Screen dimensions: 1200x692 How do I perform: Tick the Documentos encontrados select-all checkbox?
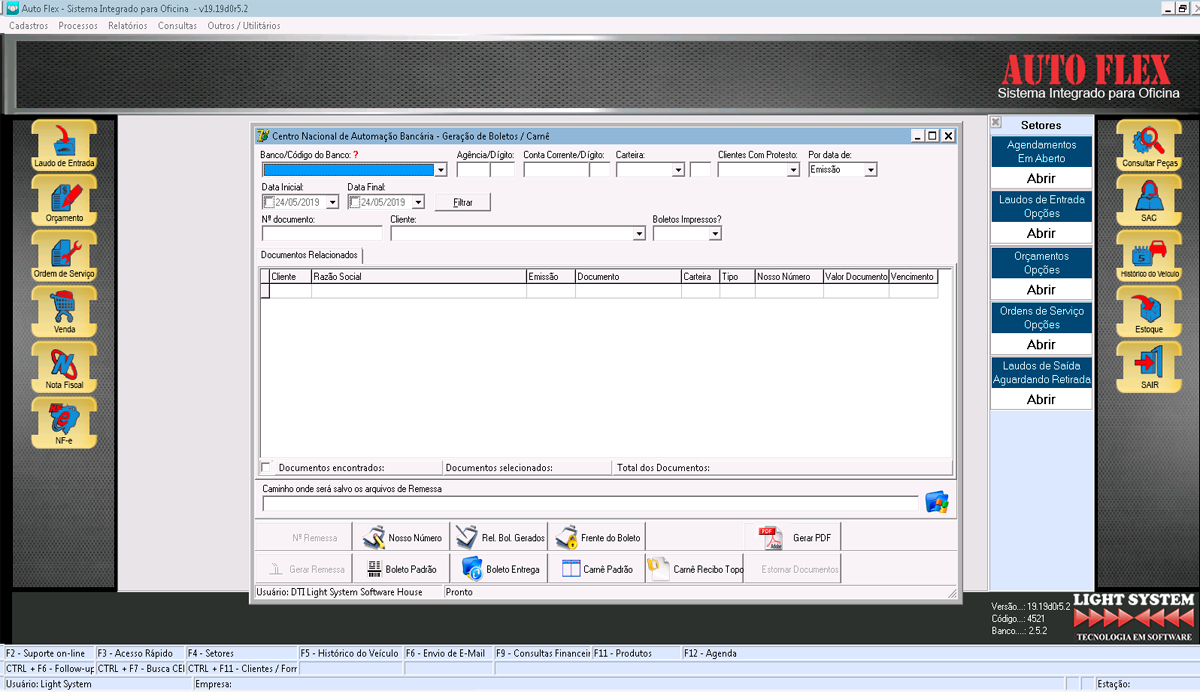tap(266, 466)
